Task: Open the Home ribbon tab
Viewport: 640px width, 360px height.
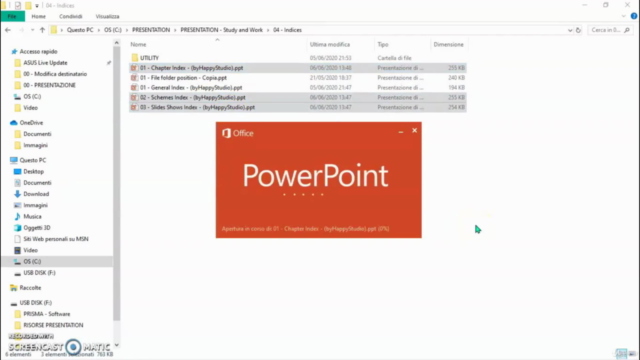Action: click(x=38, y=16)
